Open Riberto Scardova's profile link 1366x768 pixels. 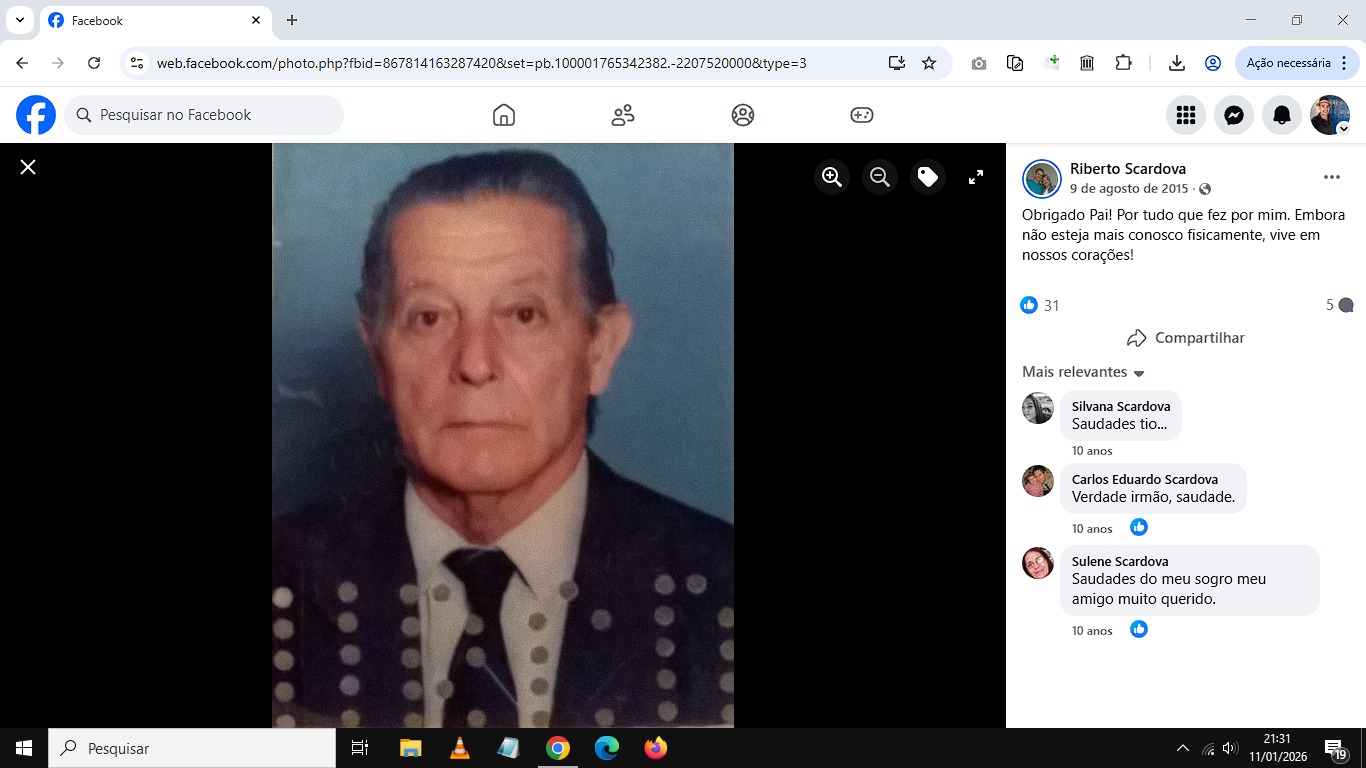coord(1127,168)
